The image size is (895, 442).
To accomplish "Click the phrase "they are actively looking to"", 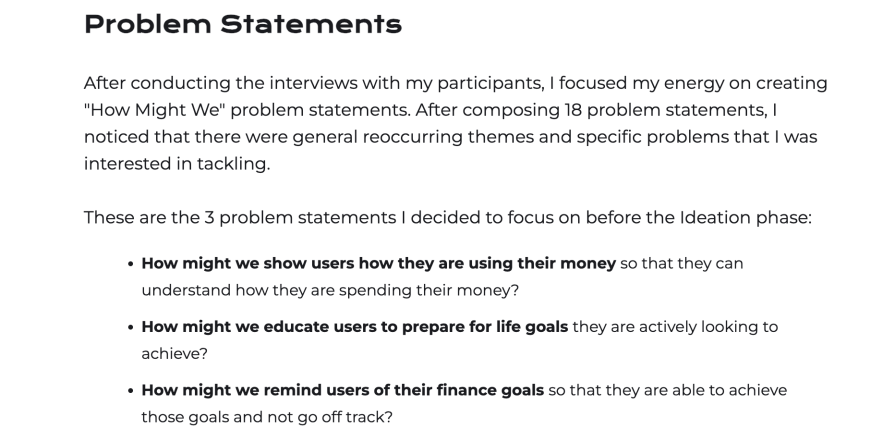I will (675, 326).
